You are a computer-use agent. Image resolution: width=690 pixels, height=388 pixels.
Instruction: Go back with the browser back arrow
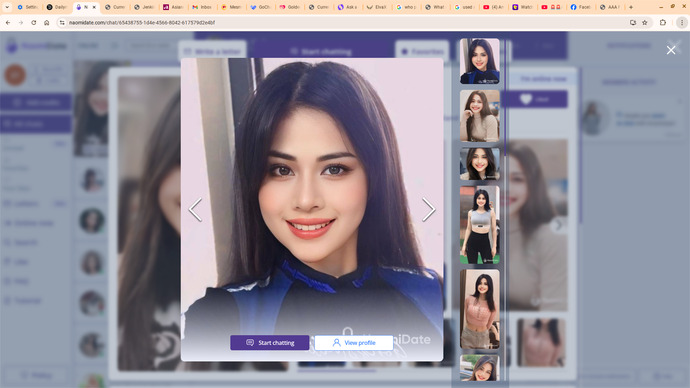pyautogui.click(x=8, y=22)
